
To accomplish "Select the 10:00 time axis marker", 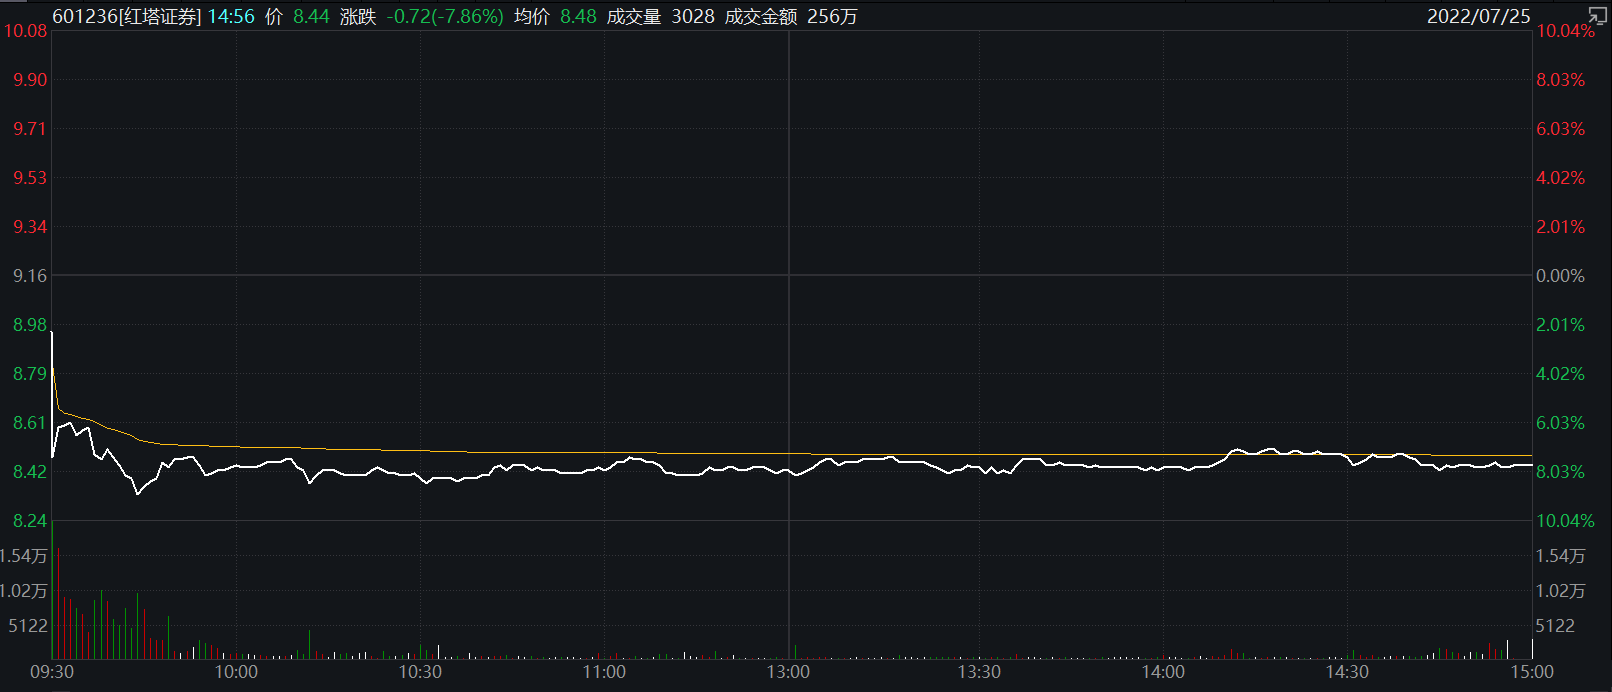I will [236, 672].
